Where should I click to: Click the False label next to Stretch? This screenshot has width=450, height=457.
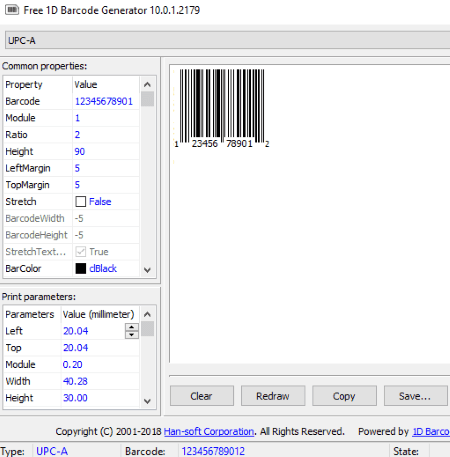[x=100, y=202]
